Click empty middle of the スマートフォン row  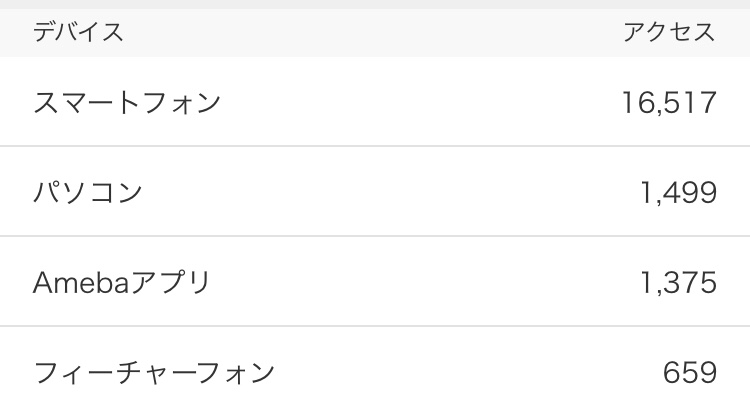(400, 102)
